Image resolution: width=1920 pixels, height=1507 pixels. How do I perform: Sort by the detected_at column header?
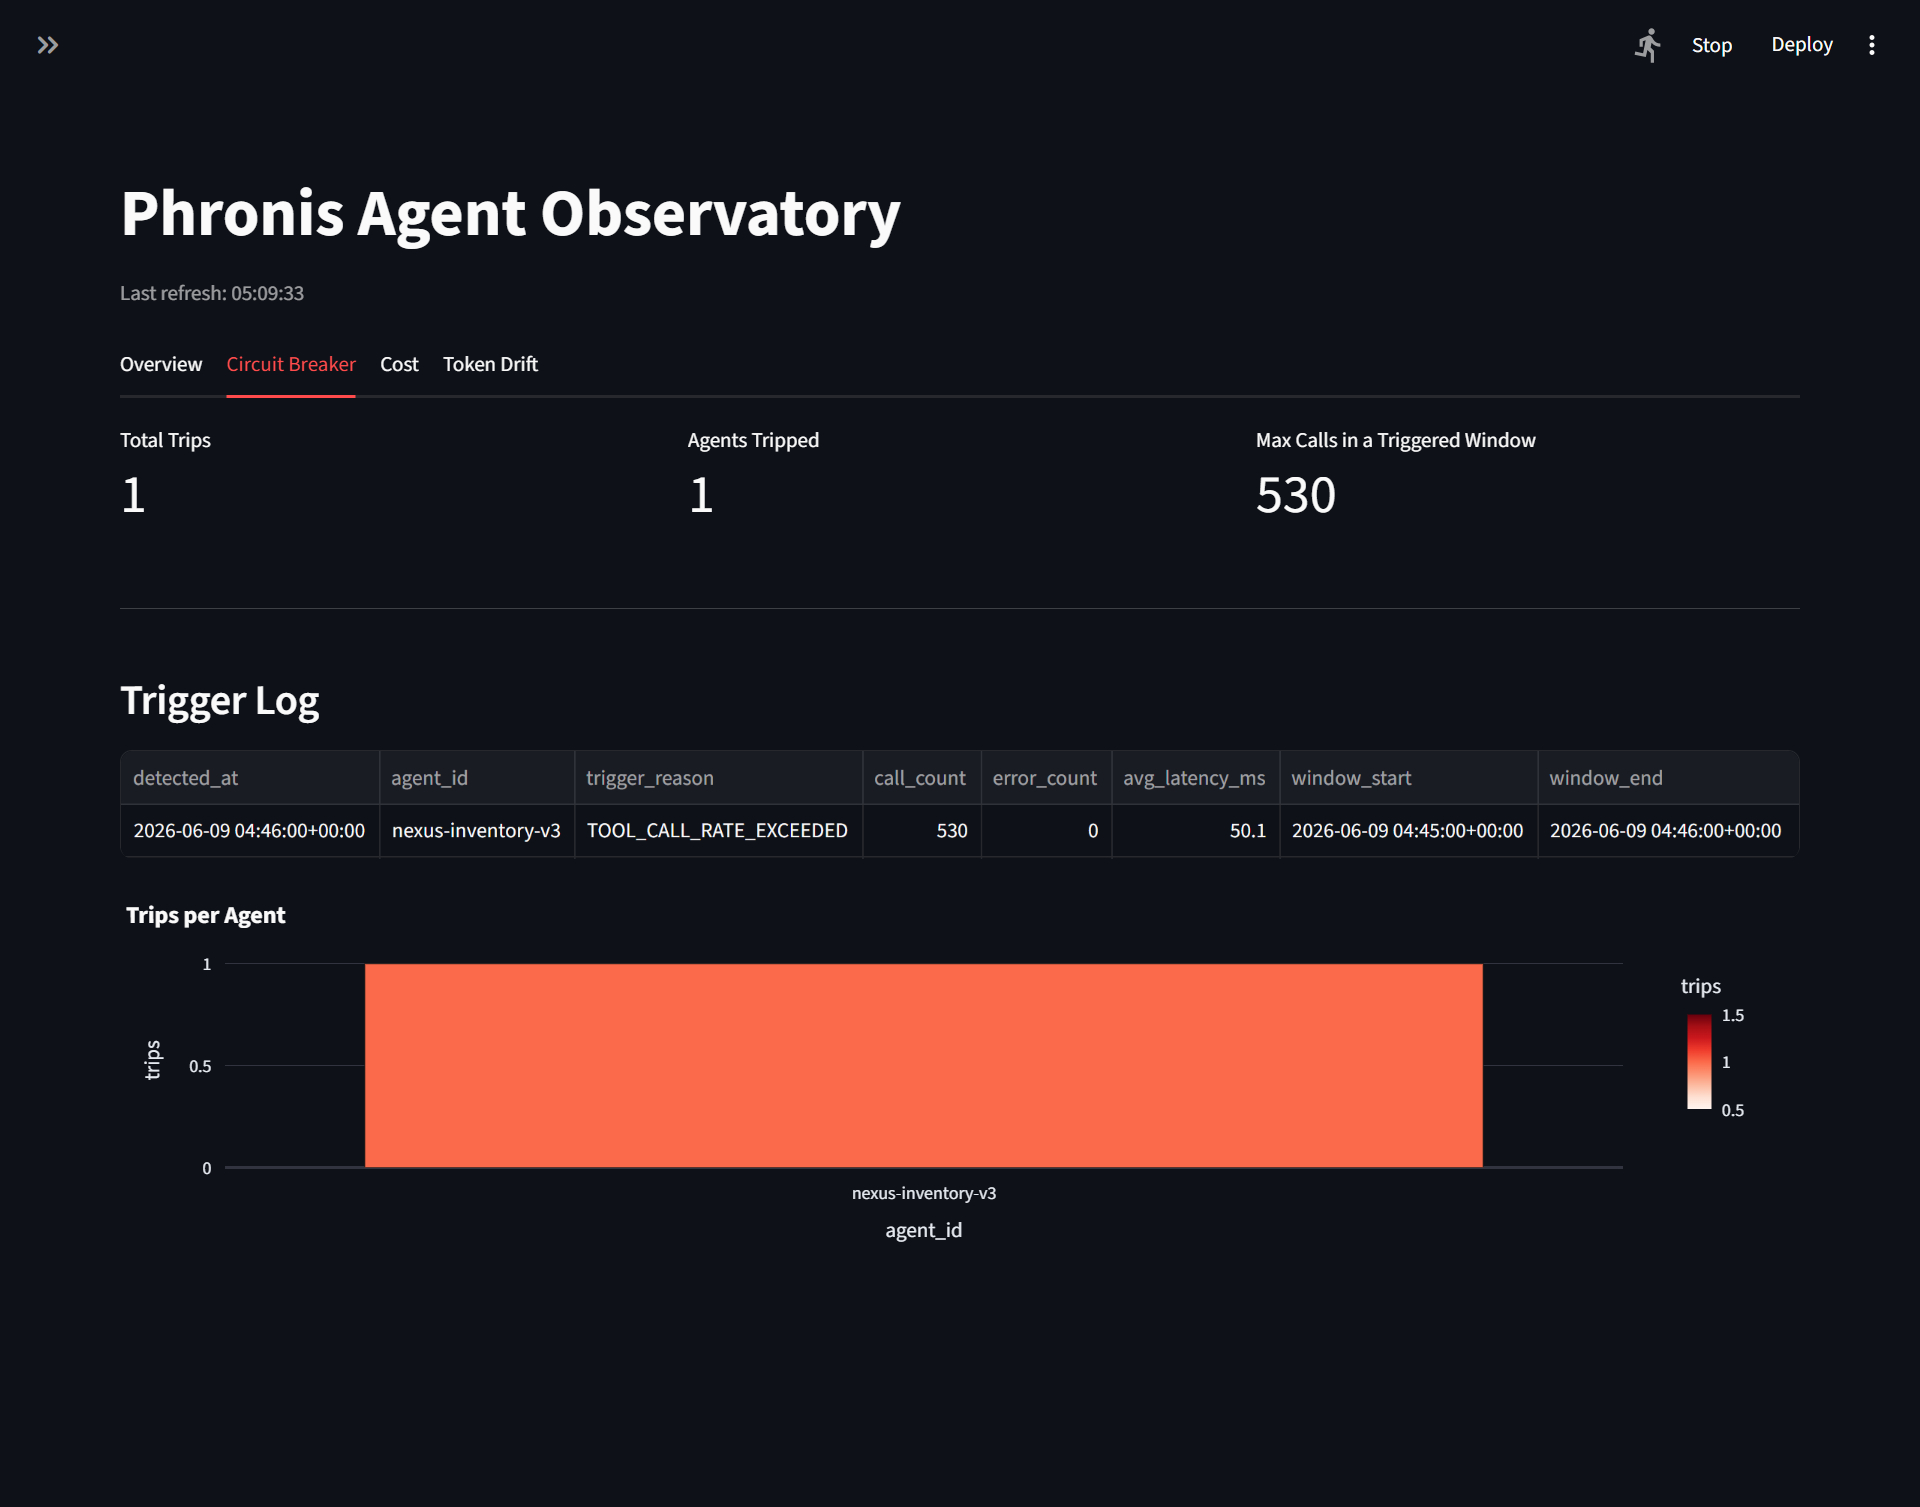coord(250,778)
